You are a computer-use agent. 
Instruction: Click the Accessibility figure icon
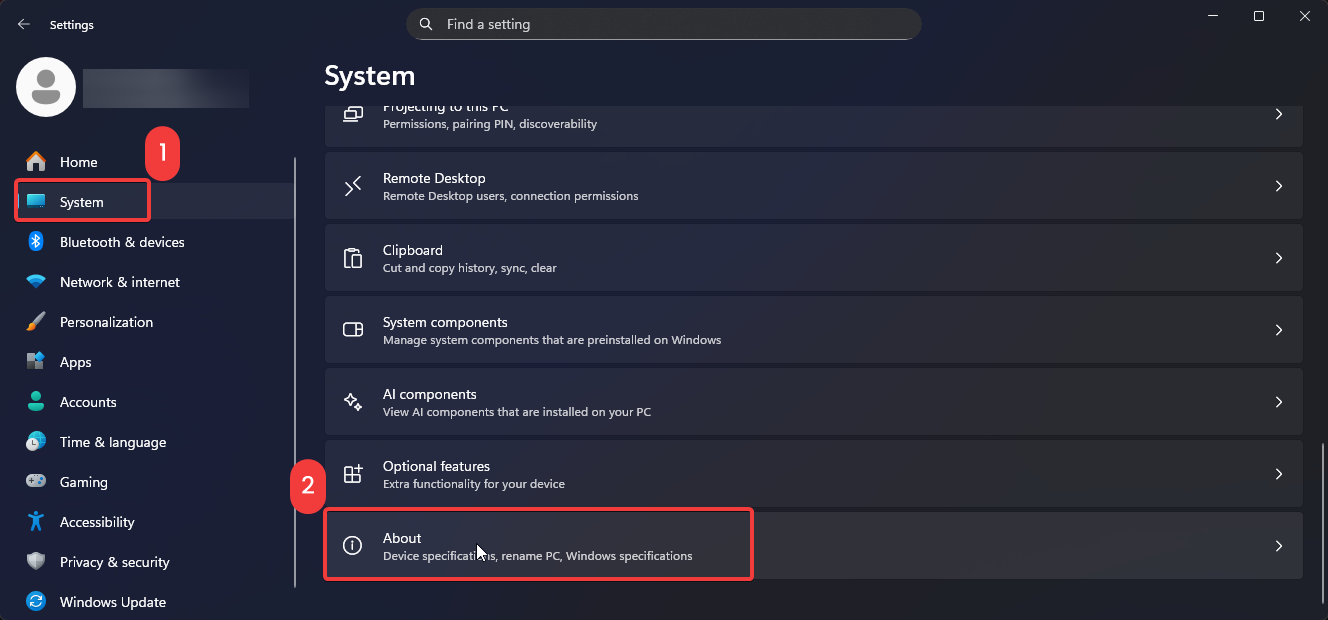pyautogui.click(x=36, y=522)
